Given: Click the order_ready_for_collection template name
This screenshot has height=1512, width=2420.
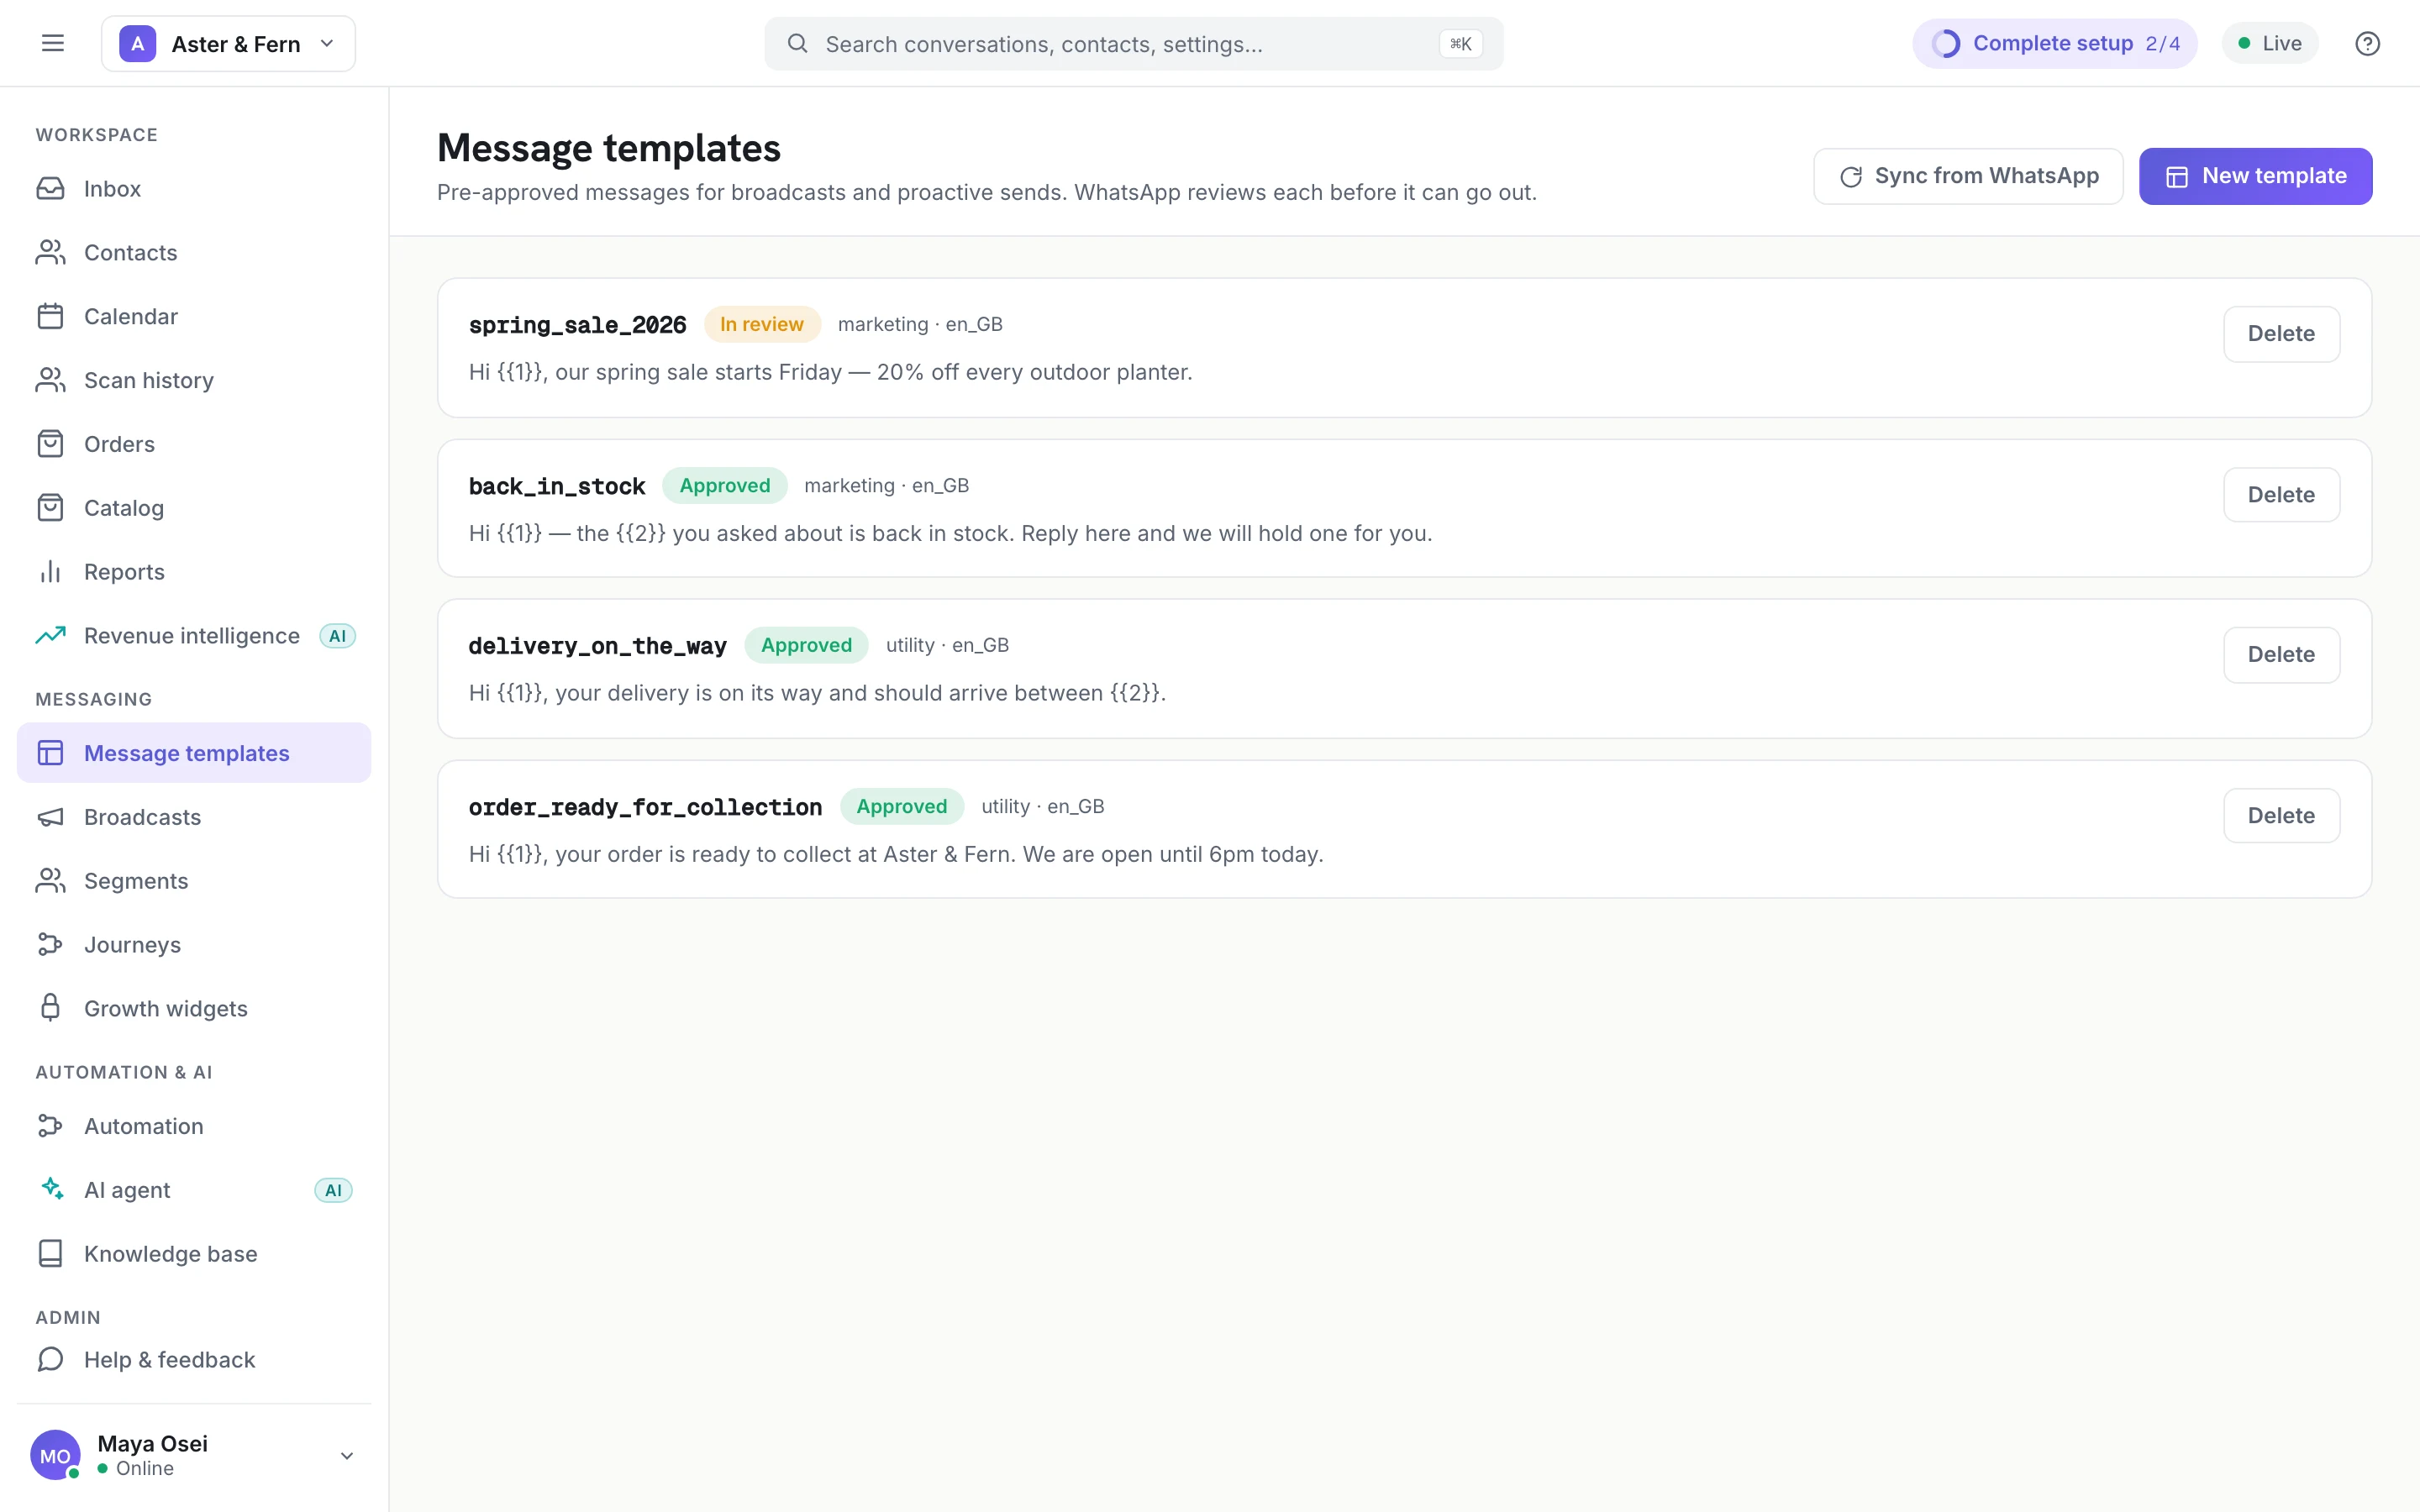Looking at the screenshot, I should [x=645, y=807].
